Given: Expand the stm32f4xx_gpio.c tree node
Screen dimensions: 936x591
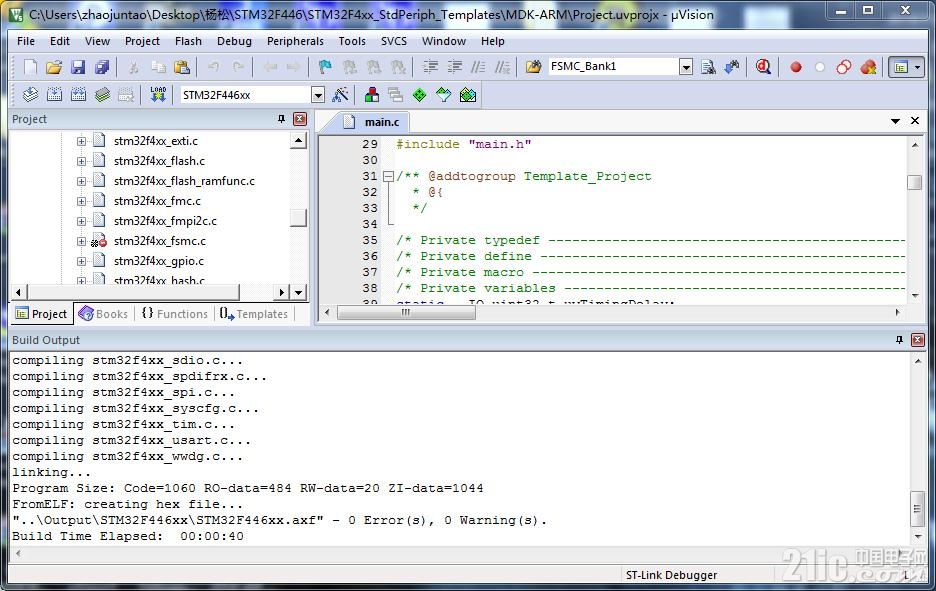Looking at the screenshot, I should [81, 261].
